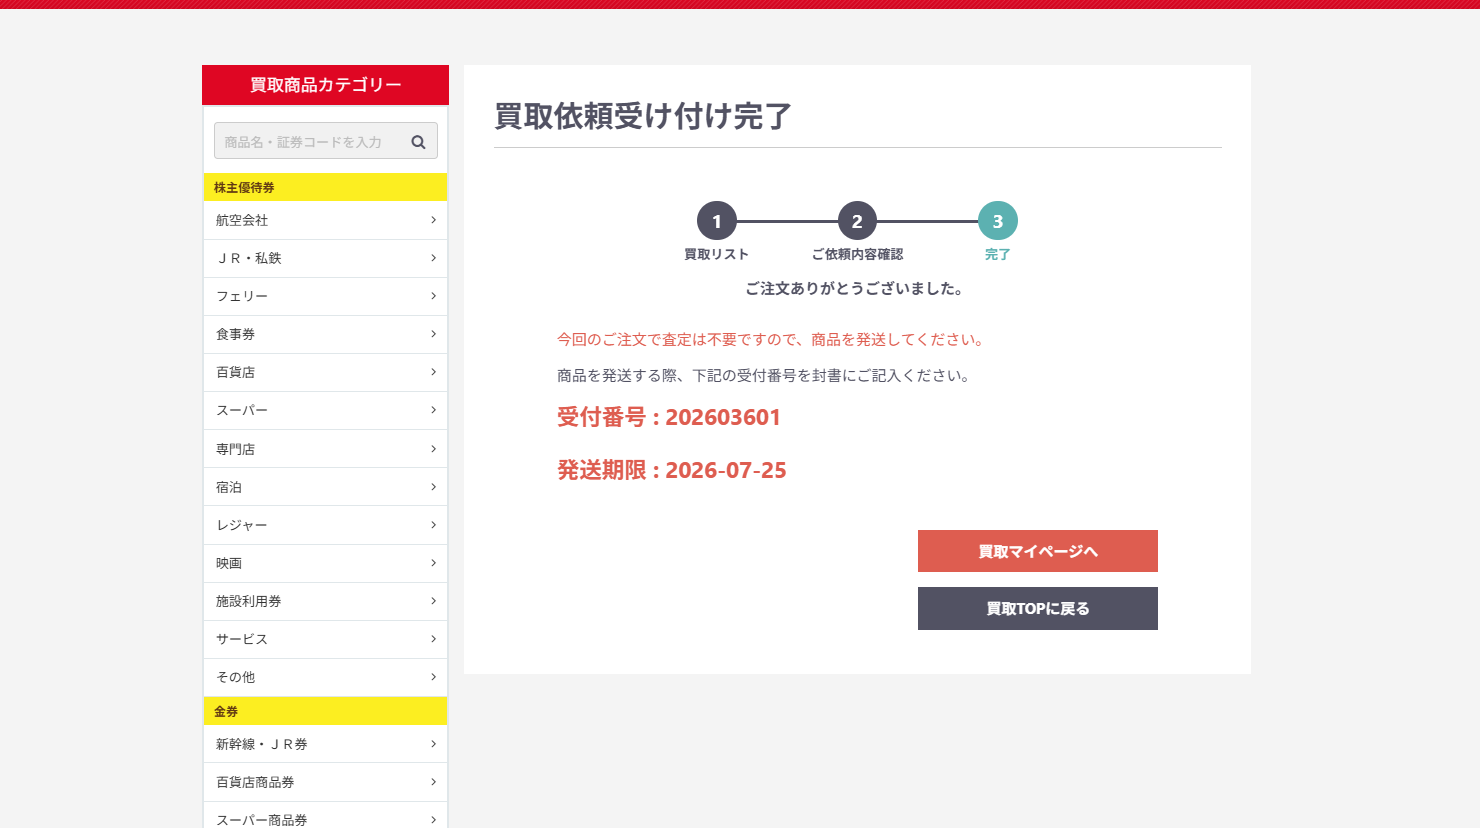Select the 宿泊 category row
The image size is (1480, 828).
[325, 487]
